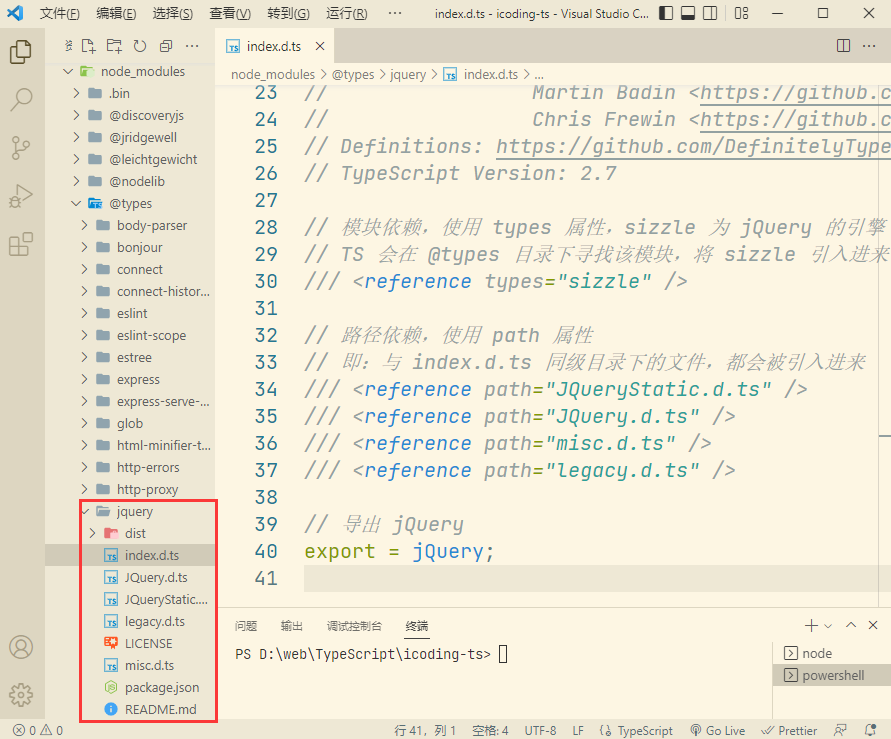Toggle the secondary side bar layout icon
This screenshot has width=891, height=739.
click(x=710, y=13)
